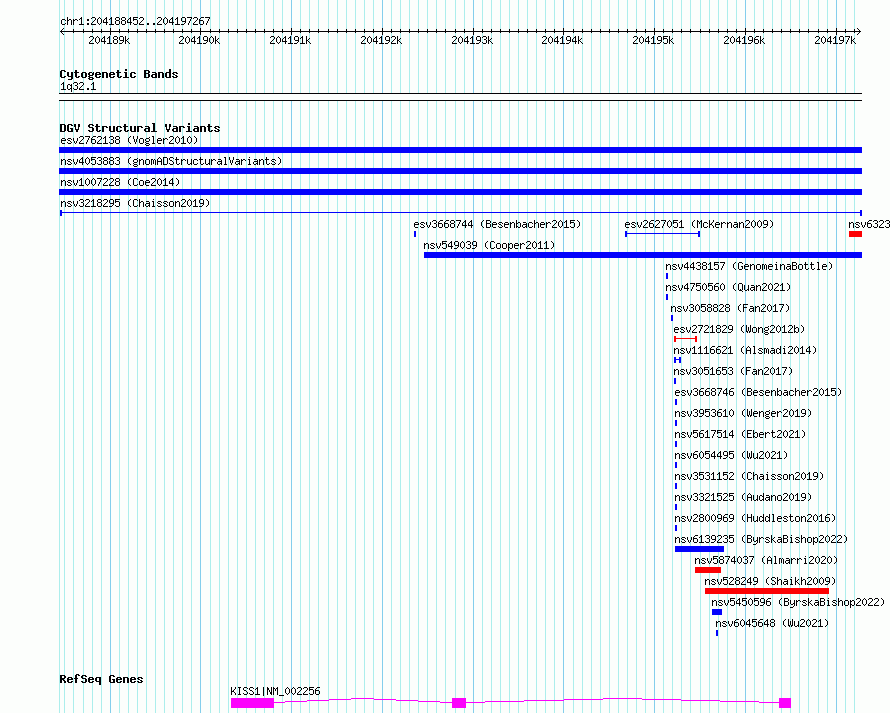Click the first magenta KISS1 exon block
Image resolution: width=890 pixels, height=713 pixels.
click(x=253, y=703)
